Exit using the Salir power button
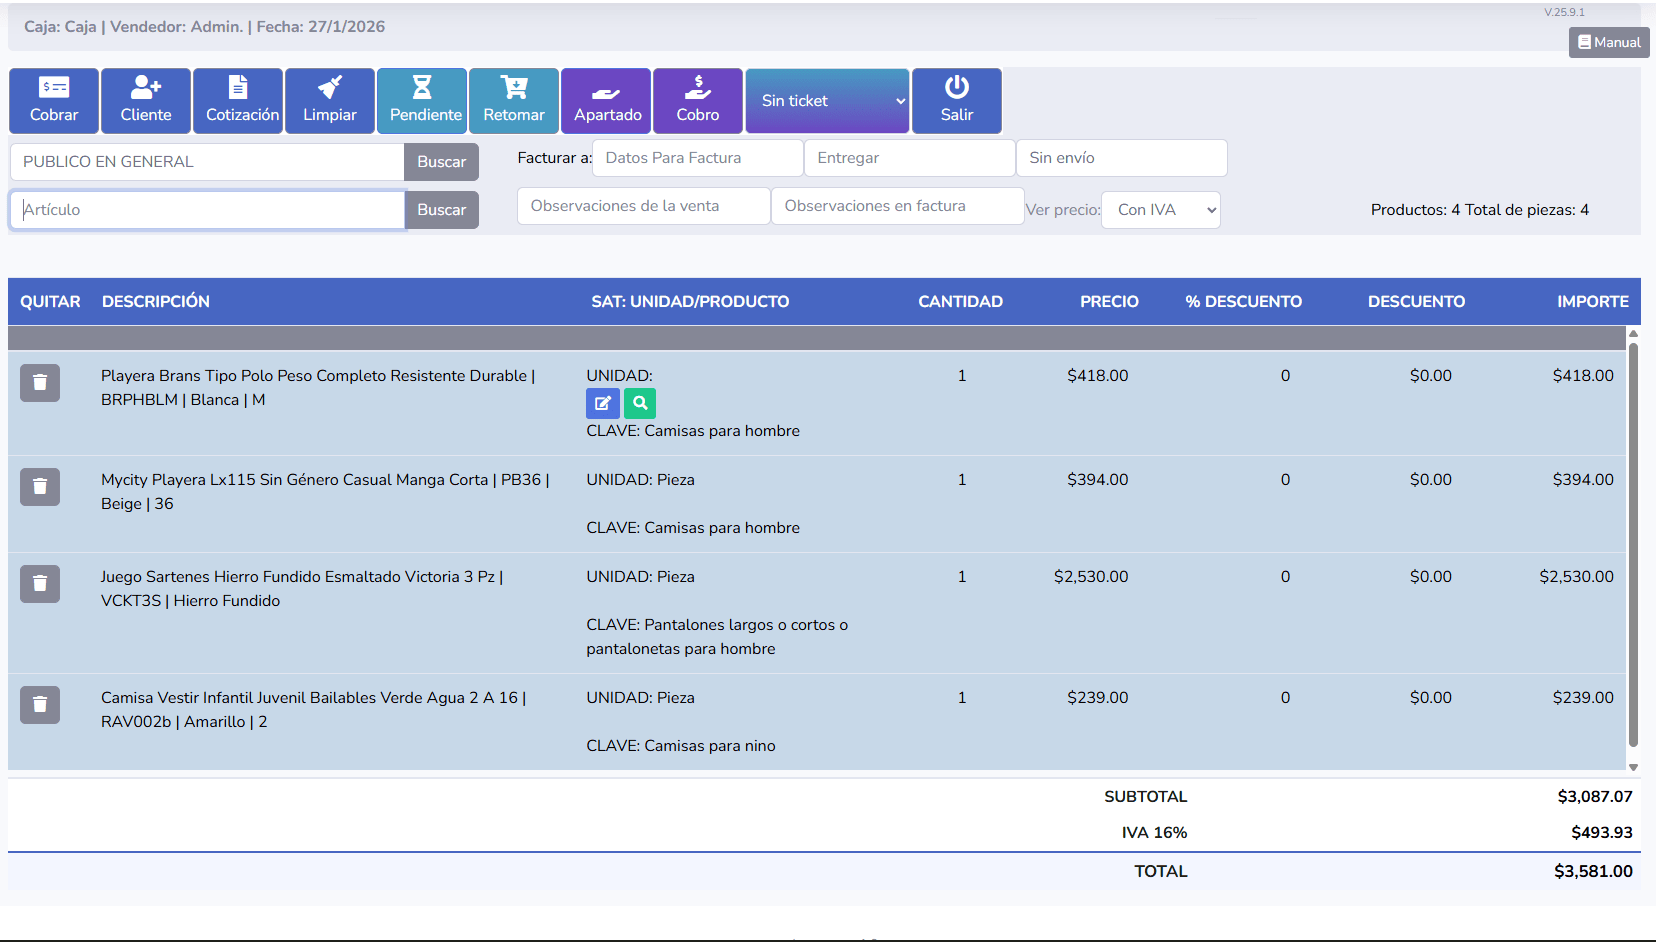Screen dimensions: 1656x942 tap(957, 100)
